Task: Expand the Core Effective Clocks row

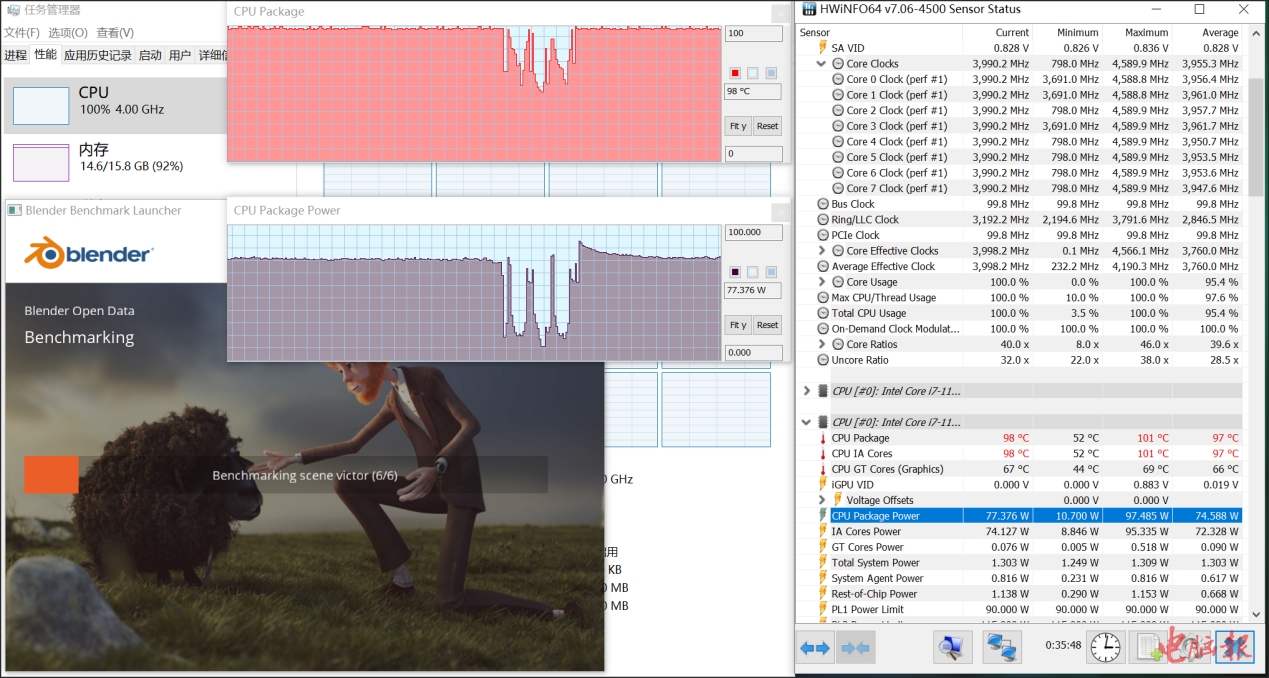Action: [x=822, y=251]
